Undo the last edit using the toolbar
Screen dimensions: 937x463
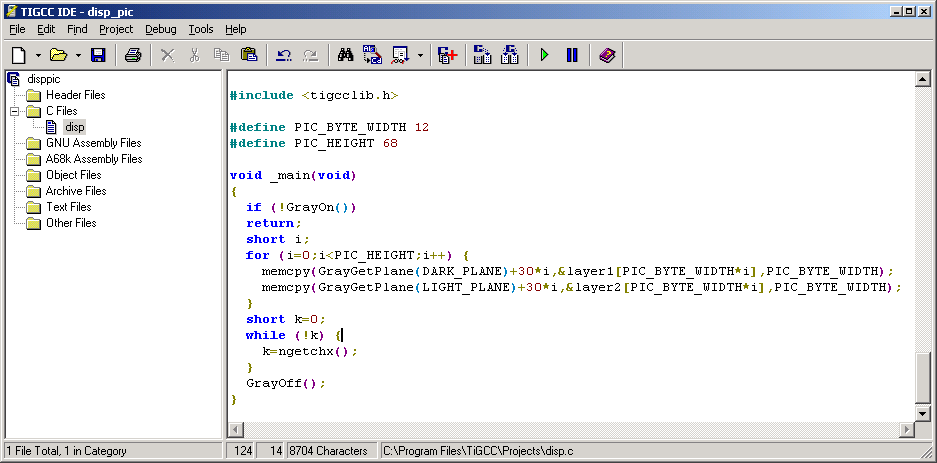[x=283, y=56]
